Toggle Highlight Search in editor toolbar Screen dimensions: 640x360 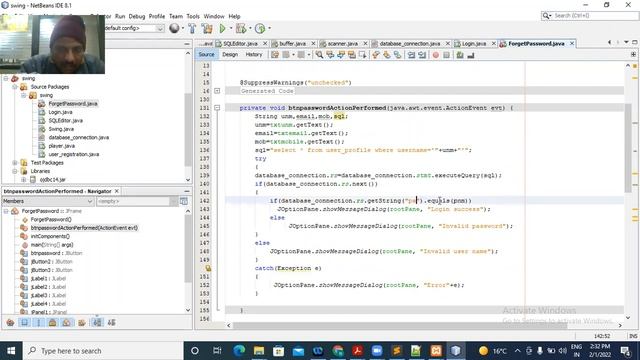351,55
